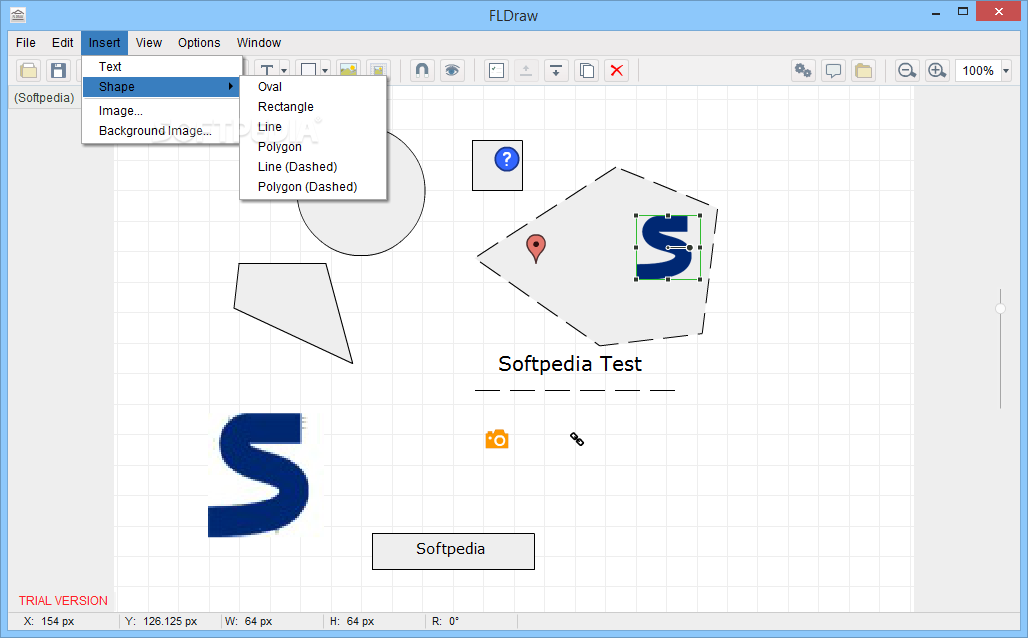Image resolution: width=1028 pixels, height=638 pixels.
Task: Open the Window menu
Action: click(x=259, y=43)
